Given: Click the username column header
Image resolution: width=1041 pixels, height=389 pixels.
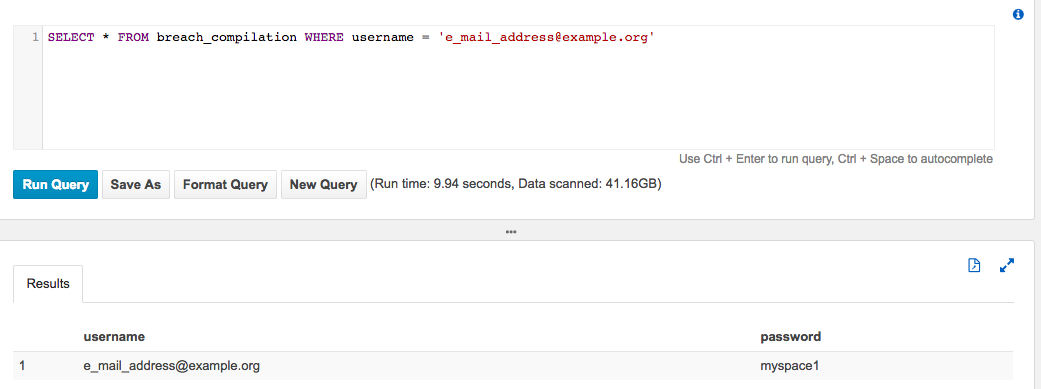Looking at the screenshot, I should 114,337.
